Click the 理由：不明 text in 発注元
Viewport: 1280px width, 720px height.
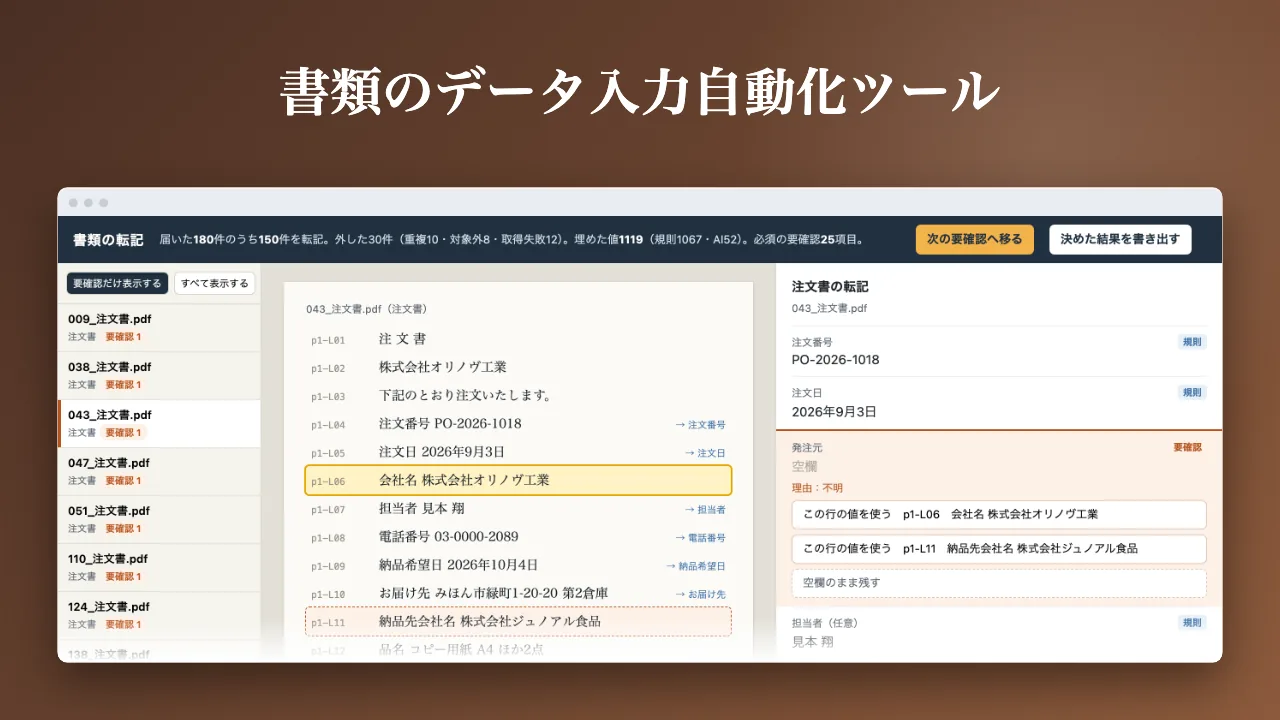pyautogui.click(x=817, y=488)
